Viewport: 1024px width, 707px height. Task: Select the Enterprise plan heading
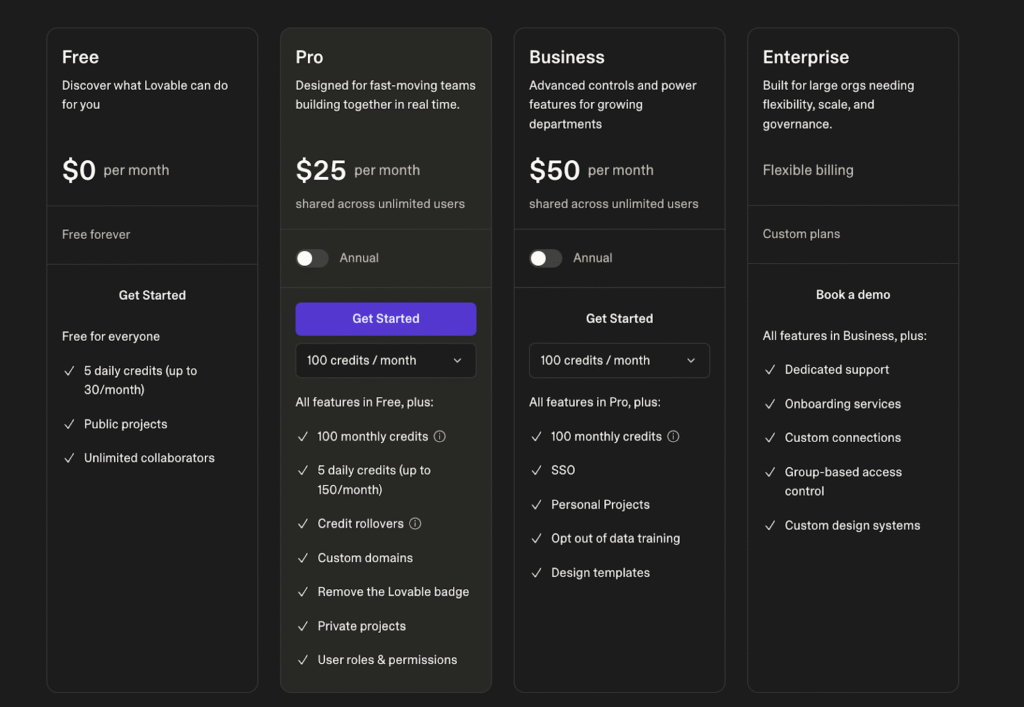pyautogui.click(x=805, y=57)
